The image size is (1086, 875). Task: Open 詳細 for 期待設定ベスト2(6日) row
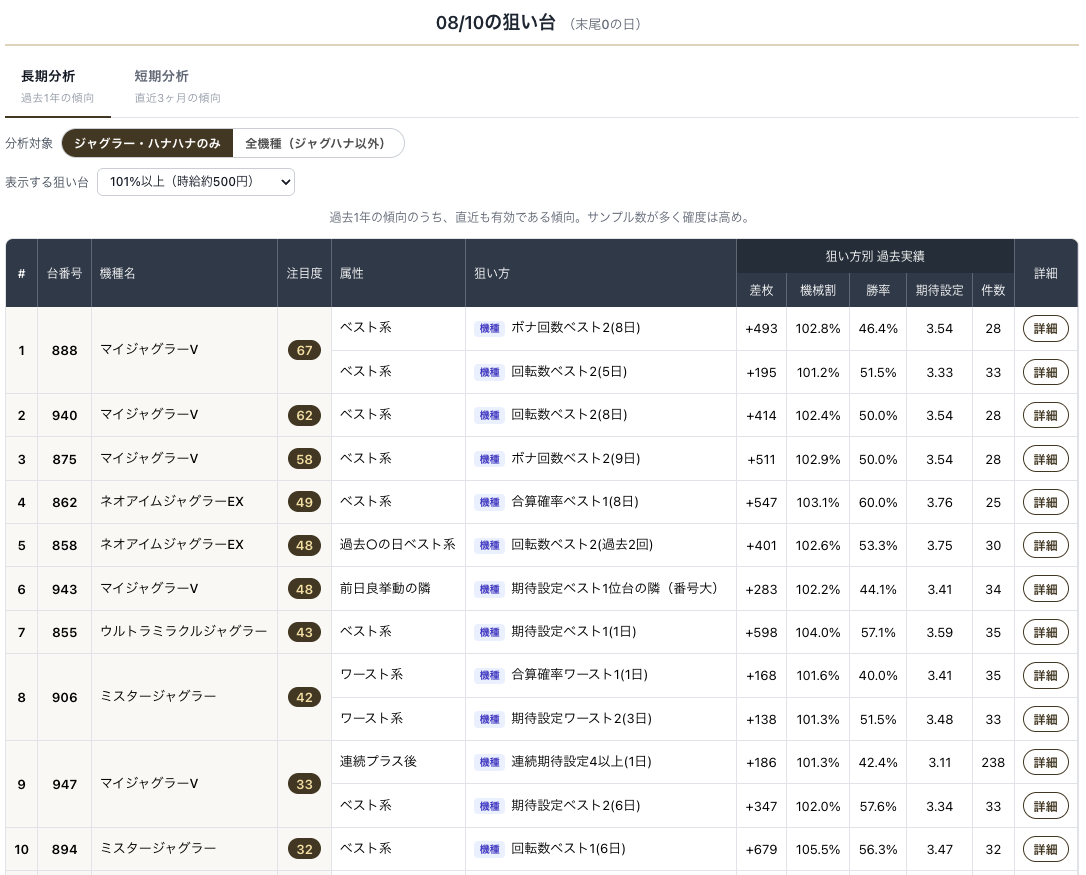1045,806
